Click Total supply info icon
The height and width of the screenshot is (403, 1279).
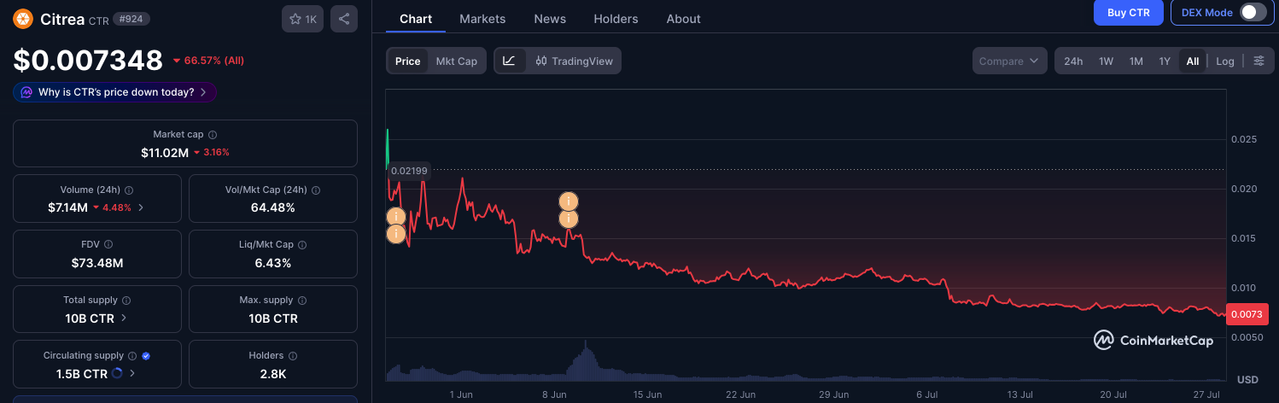(x=126, y=300)
